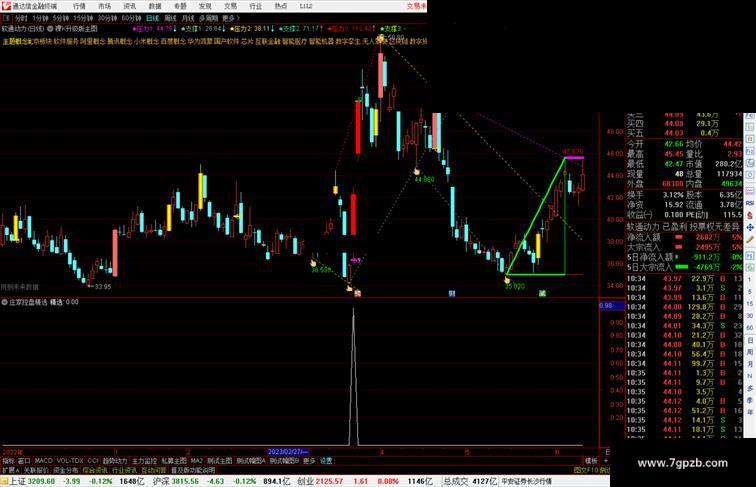Click the blue cross-arrows move icon in sidebar
This screenshot has width=756, height=487.
[x=750, y=227]
